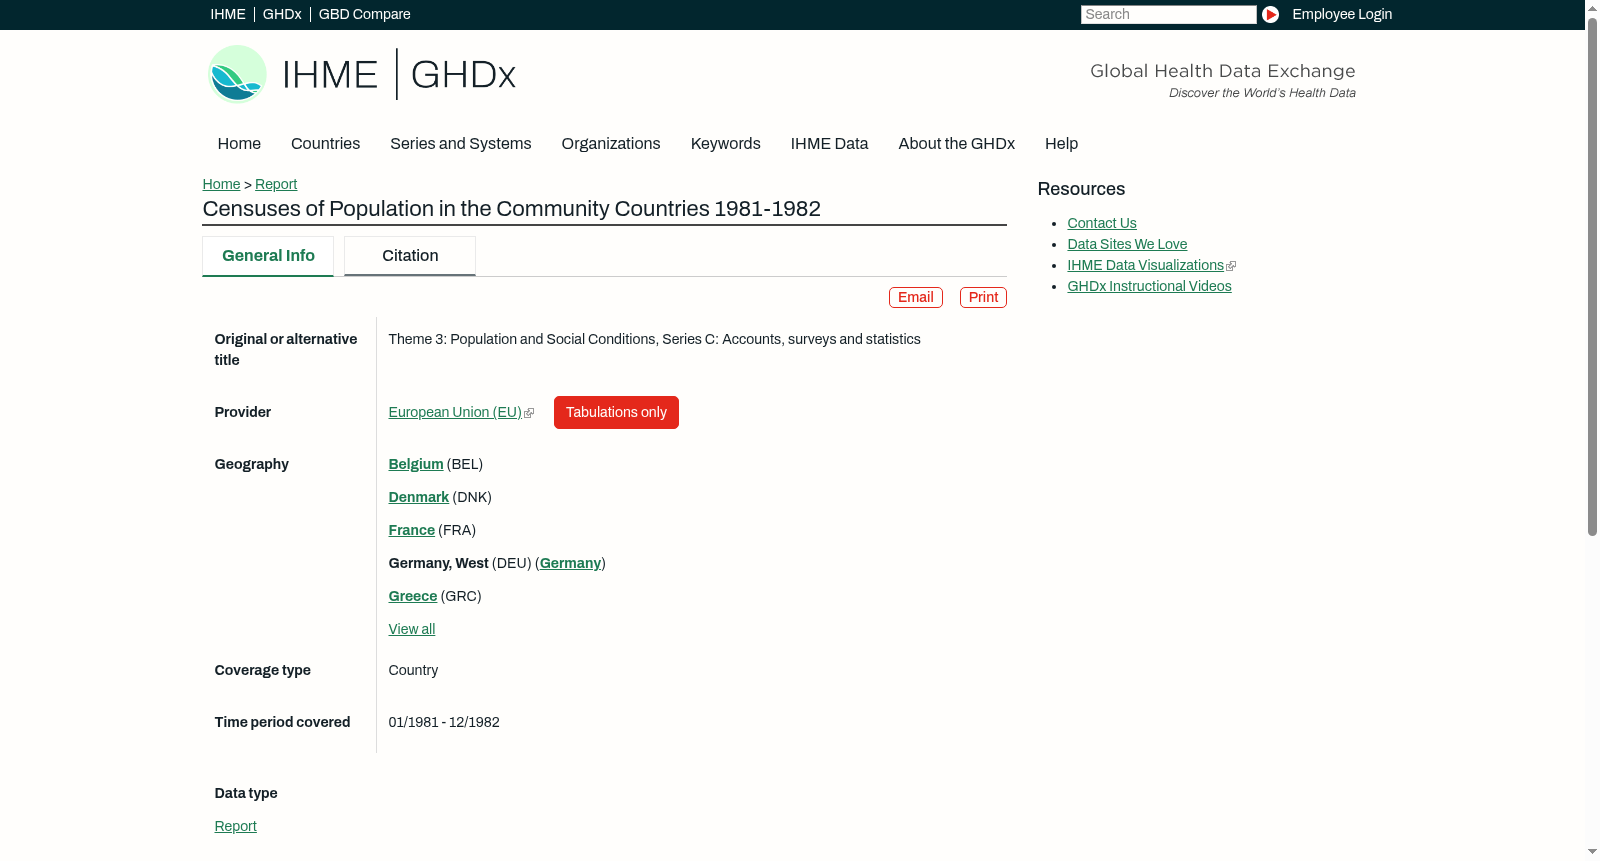Screen dimensions: 1600x861
Task: Open the Belgium geography link
Action: pyautogui.click(x=416, y=464)
